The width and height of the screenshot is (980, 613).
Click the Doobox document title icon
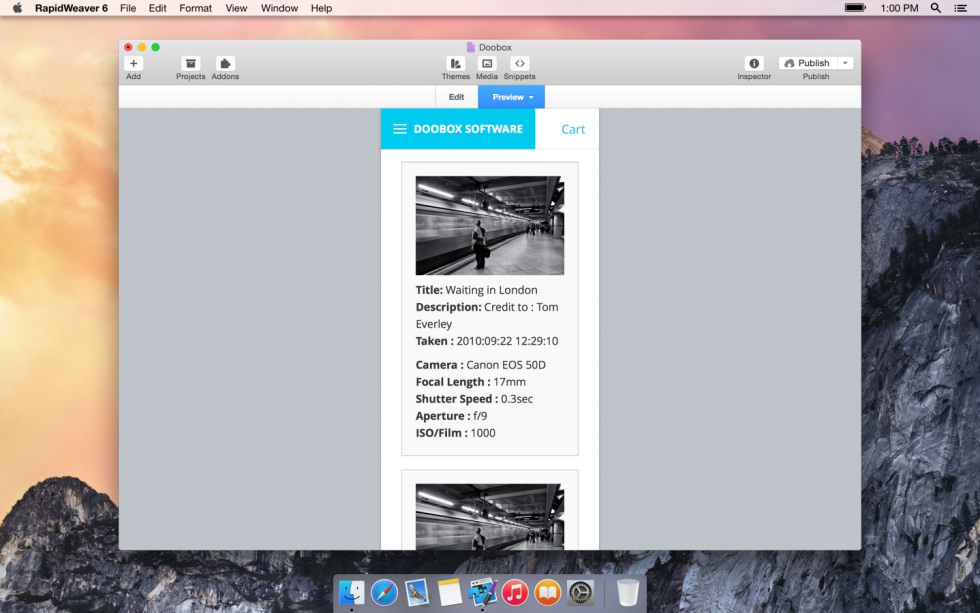tap(471, 47)
